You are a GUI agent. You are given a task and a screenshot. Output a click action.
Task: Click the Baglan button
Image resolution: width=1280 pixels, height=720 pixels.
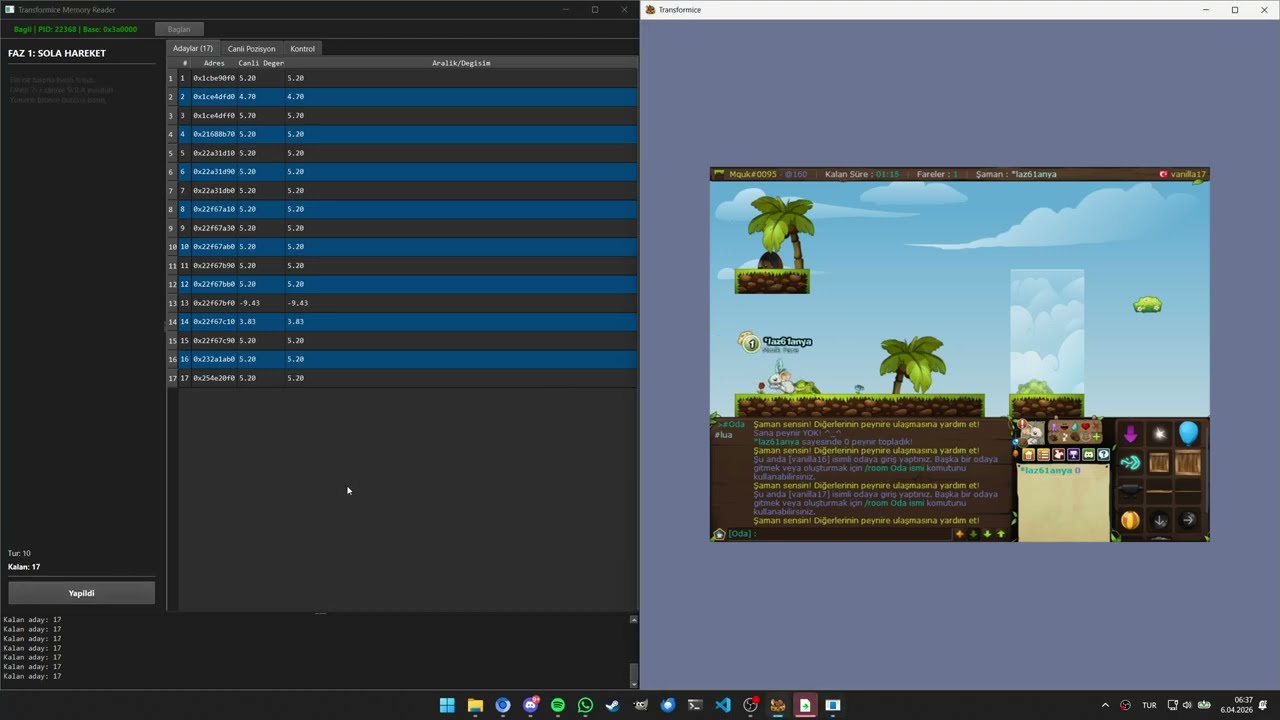[179, 29]
